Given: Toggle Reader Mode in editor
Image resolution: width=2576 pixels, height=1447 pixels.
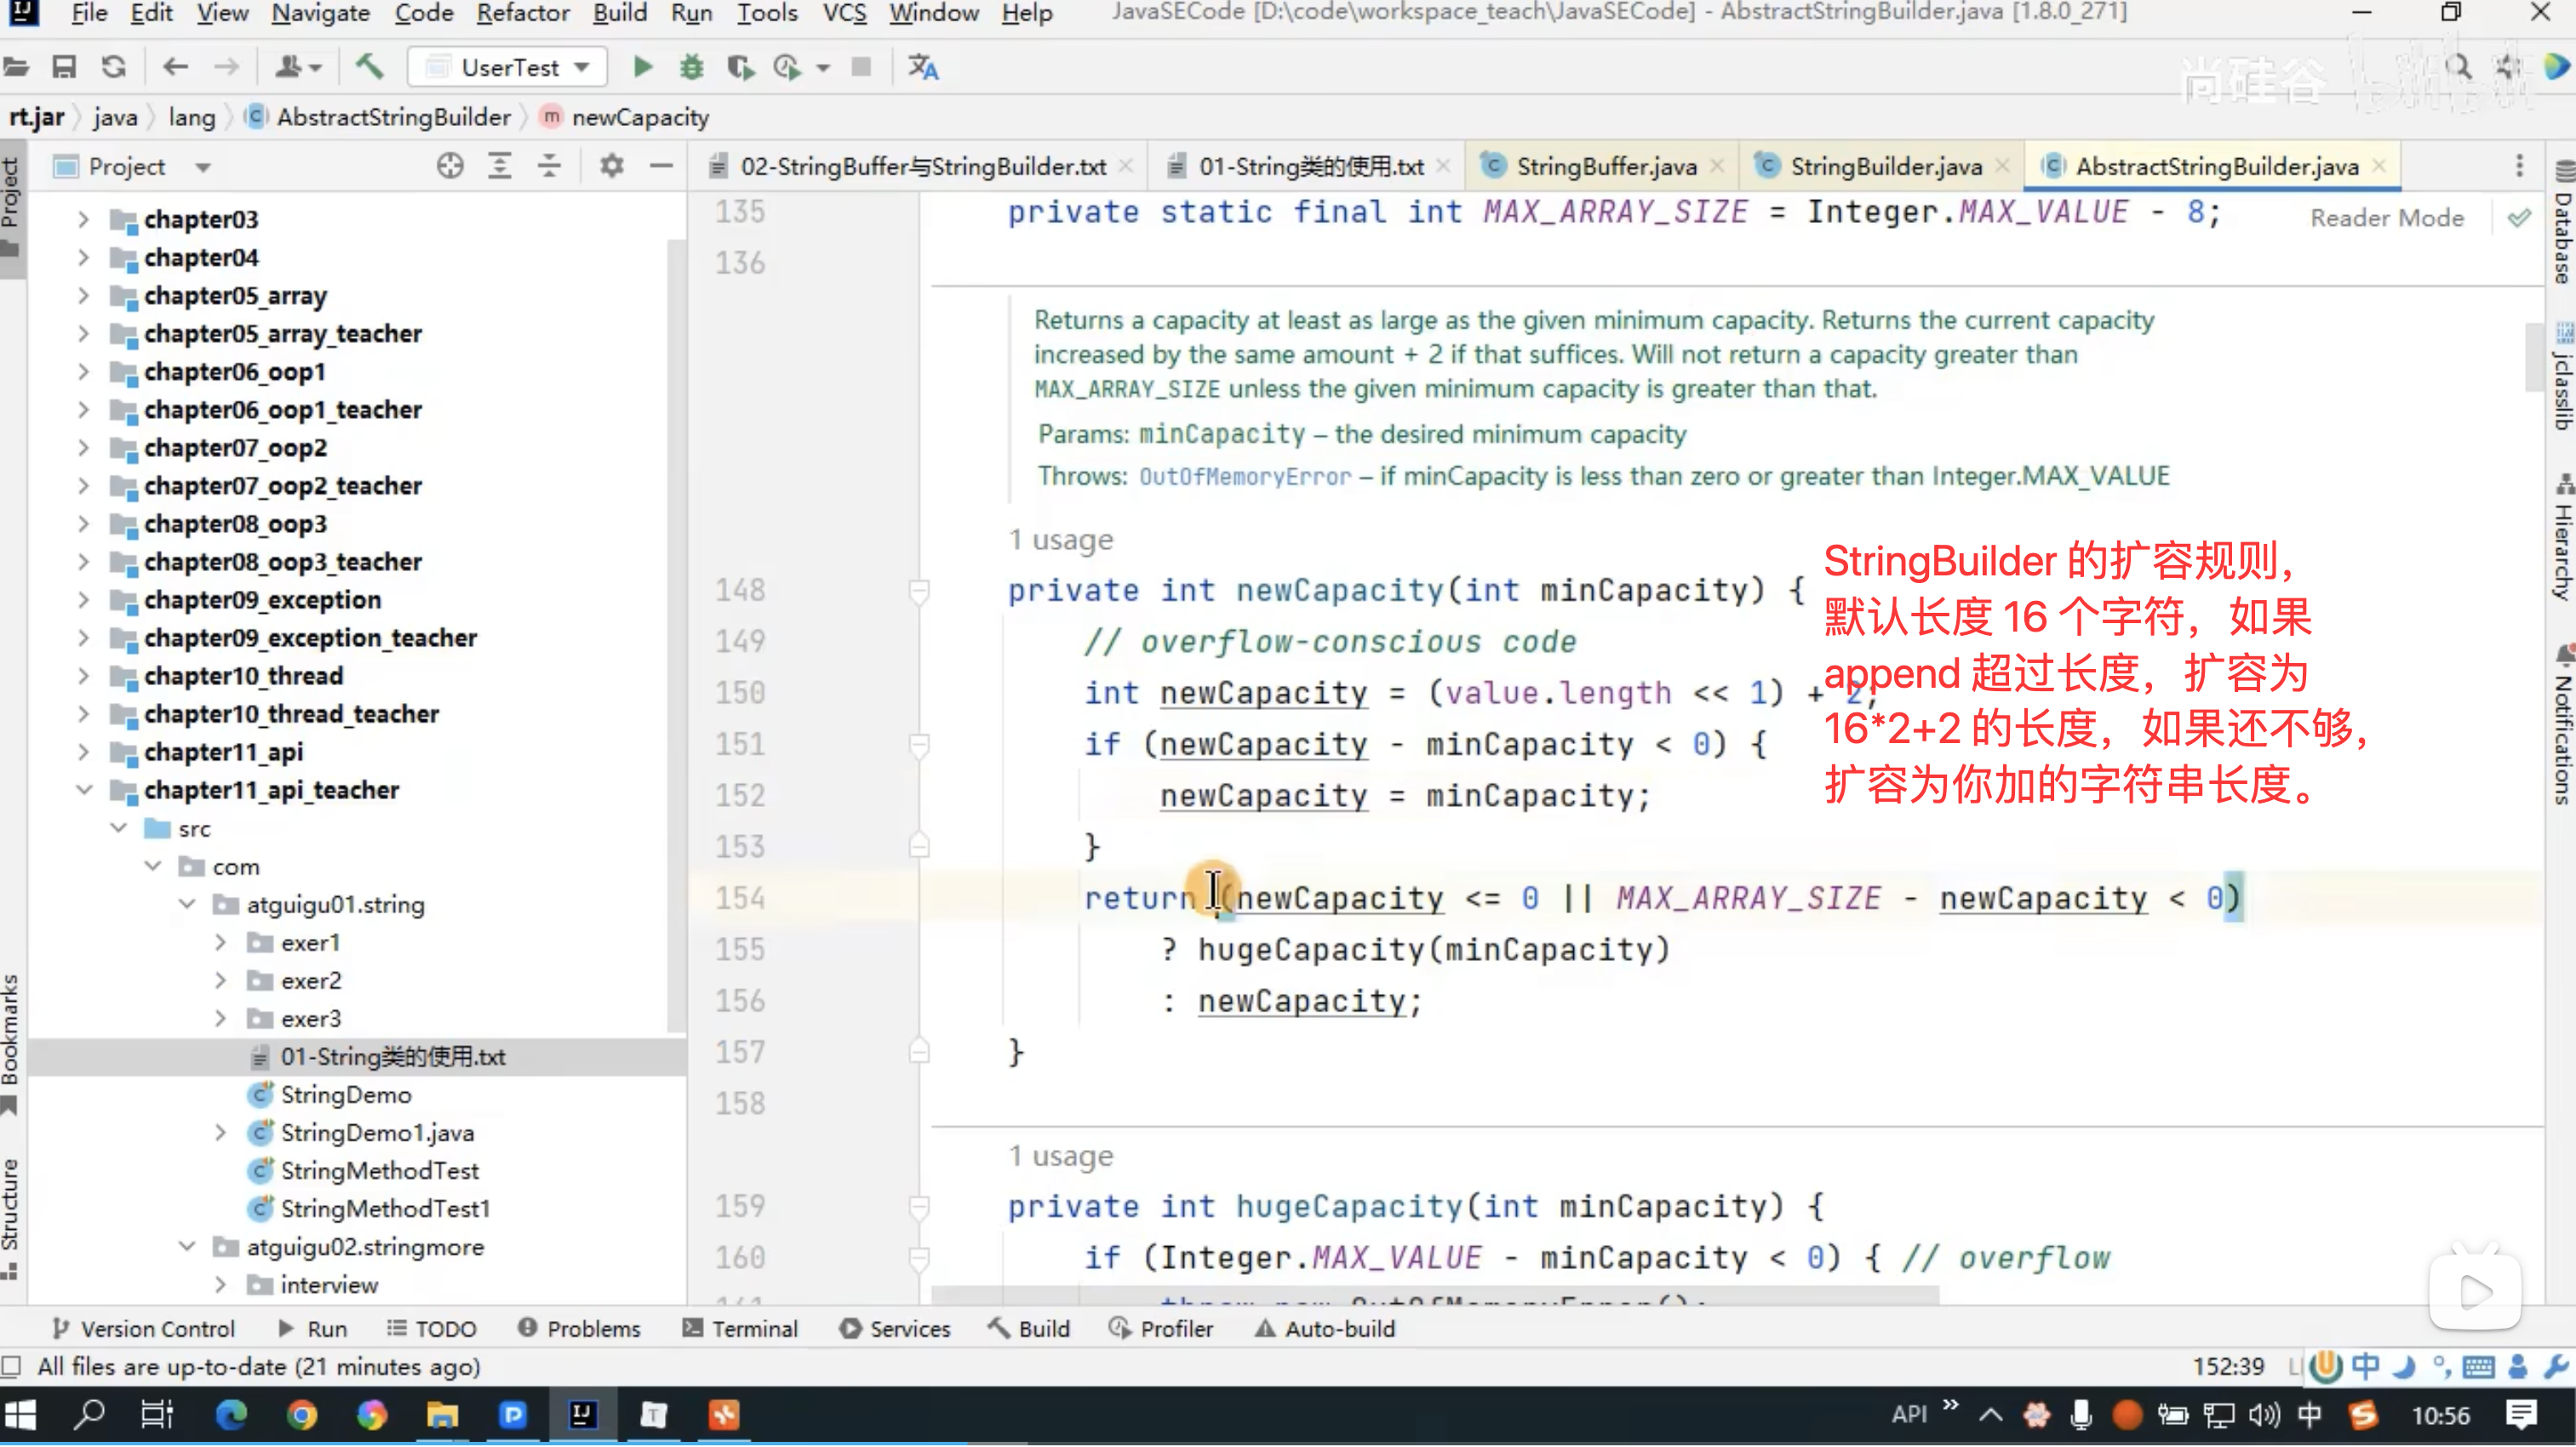Looking at the screenshot, I should [x=2386, y=218].
